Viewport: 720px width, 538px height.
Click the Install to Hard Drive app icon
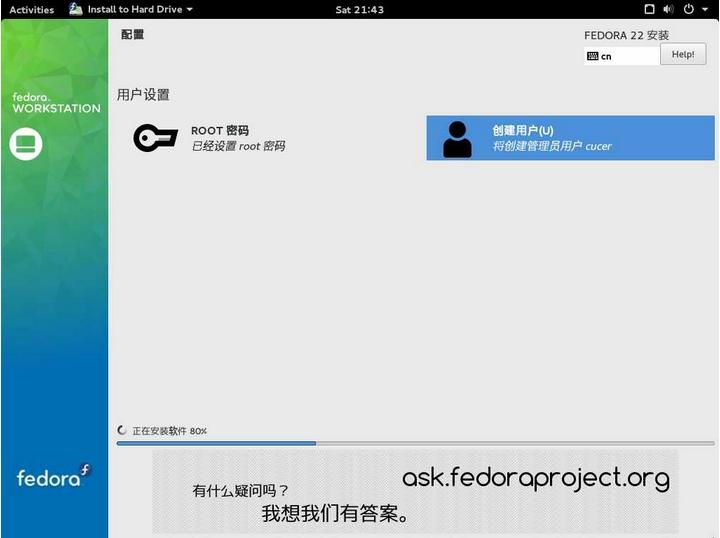(75, 9)
